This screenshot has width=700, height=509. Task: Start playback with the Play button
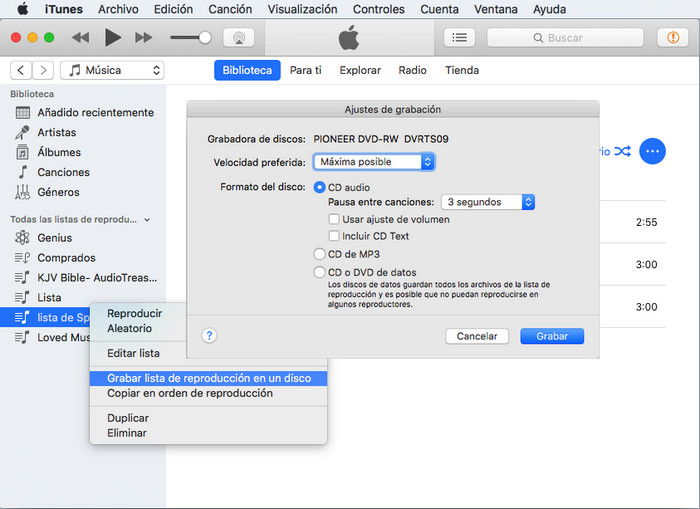point(112,38)
